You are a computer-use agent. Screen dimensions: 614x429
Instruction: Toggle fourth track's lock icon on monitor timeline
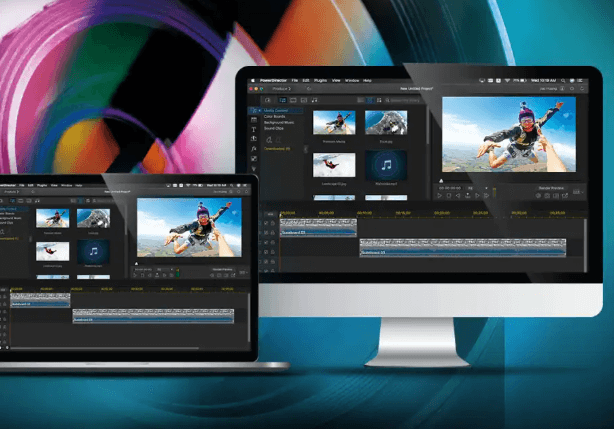[273, 252]
